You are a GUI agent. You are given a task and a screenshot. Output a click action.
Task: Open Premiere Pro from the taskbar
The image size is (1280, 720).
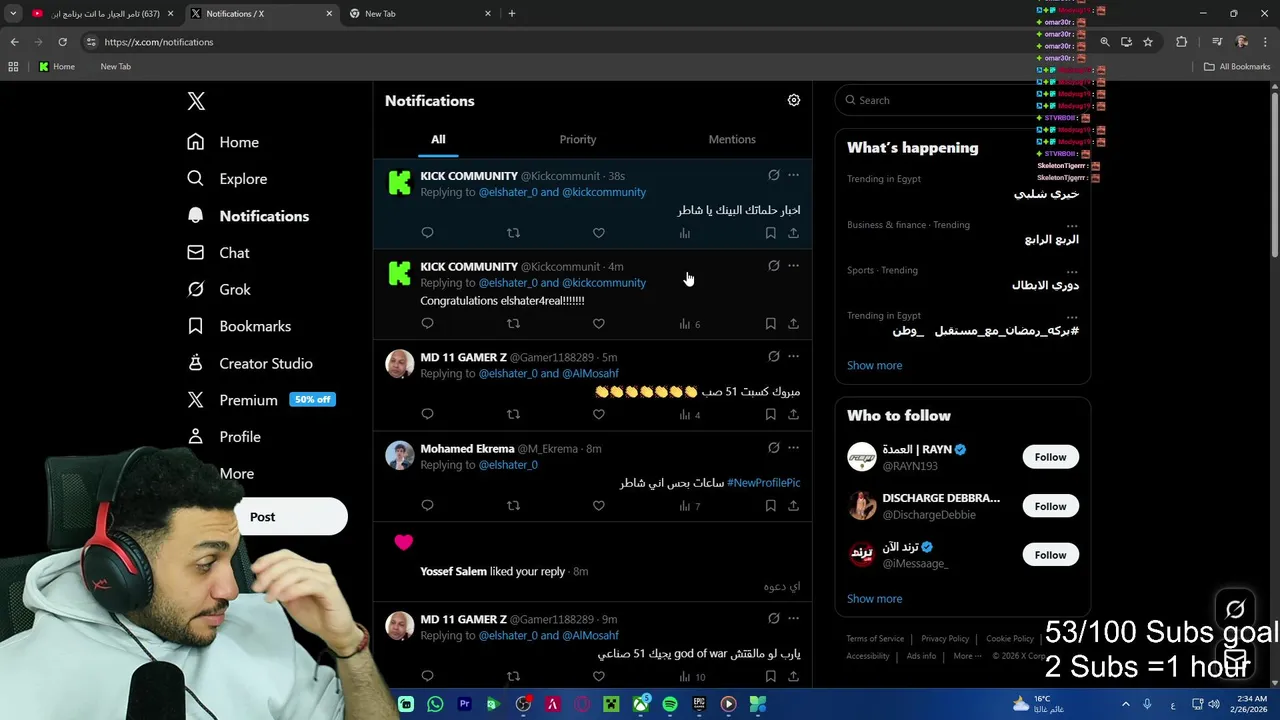tap(464, 704)
